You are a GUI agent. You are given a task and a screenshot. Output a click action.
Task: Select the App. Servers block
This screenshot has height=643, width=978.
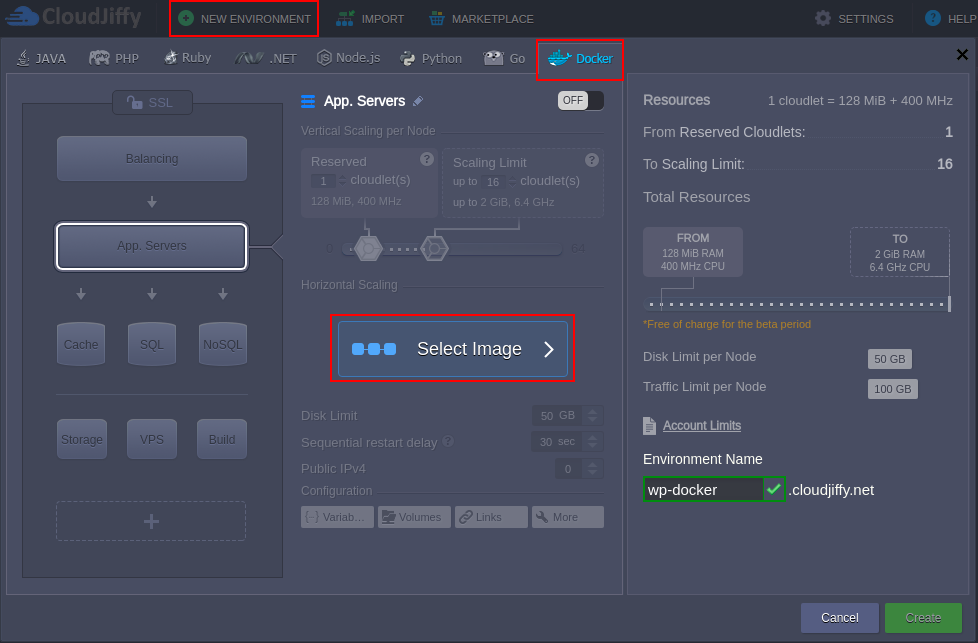click(152, 246)
